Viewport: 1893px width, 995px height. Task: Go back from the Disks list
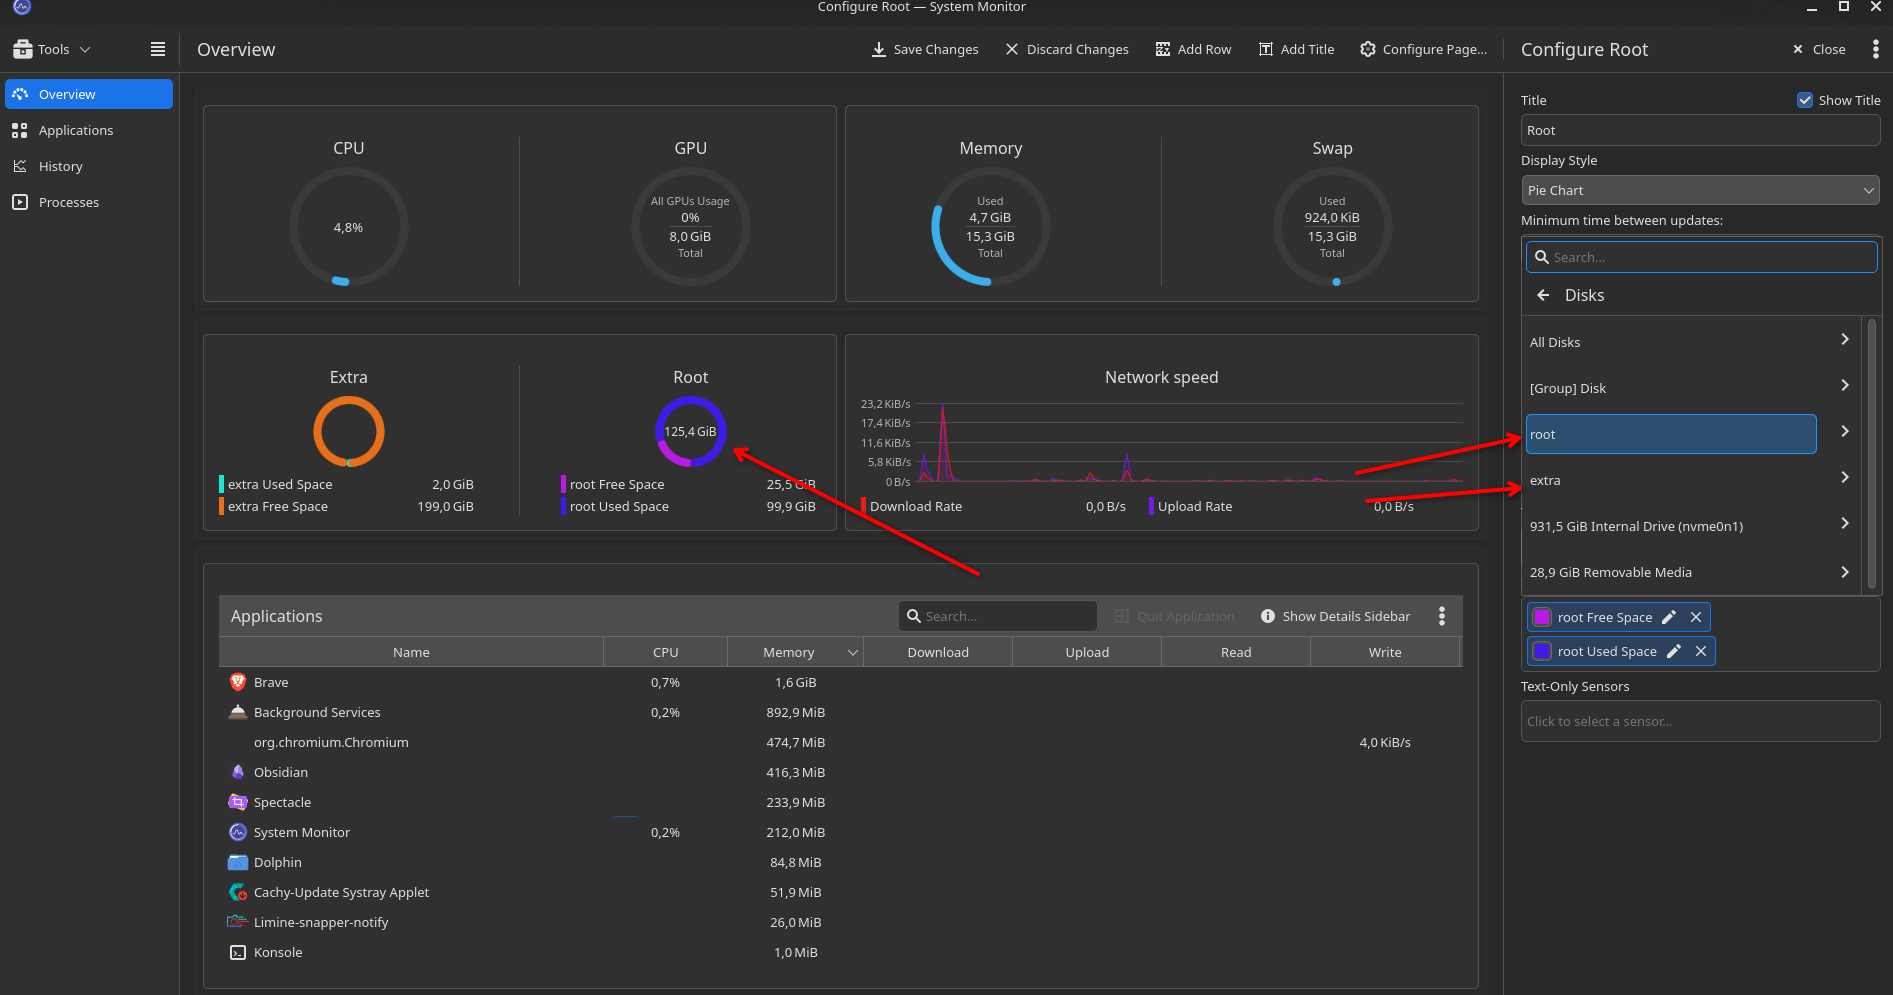click(x=1543, y=295)
